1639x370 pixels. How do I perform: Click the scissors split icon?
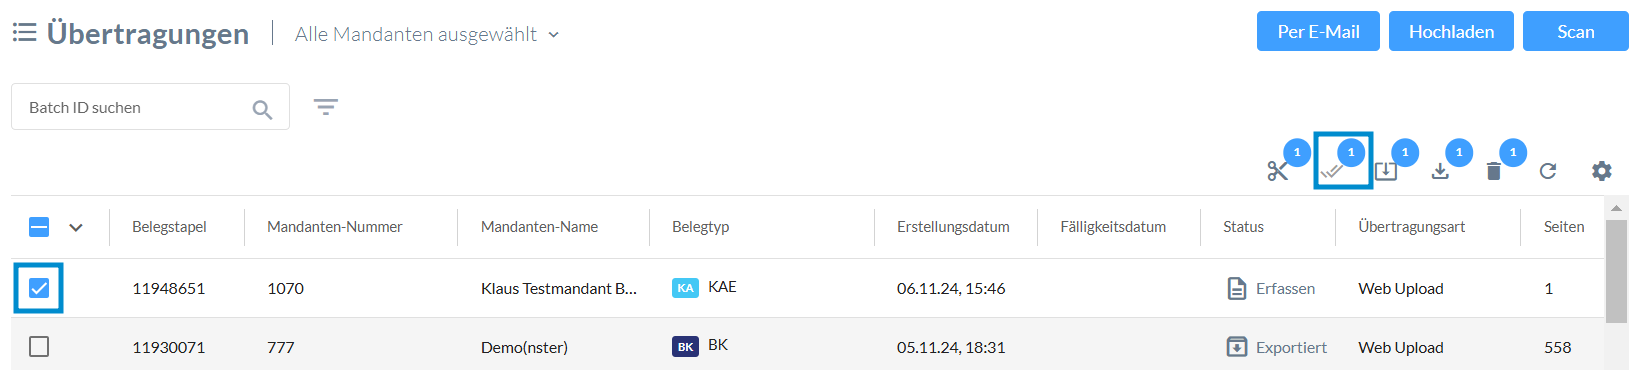coord(1277,171)
